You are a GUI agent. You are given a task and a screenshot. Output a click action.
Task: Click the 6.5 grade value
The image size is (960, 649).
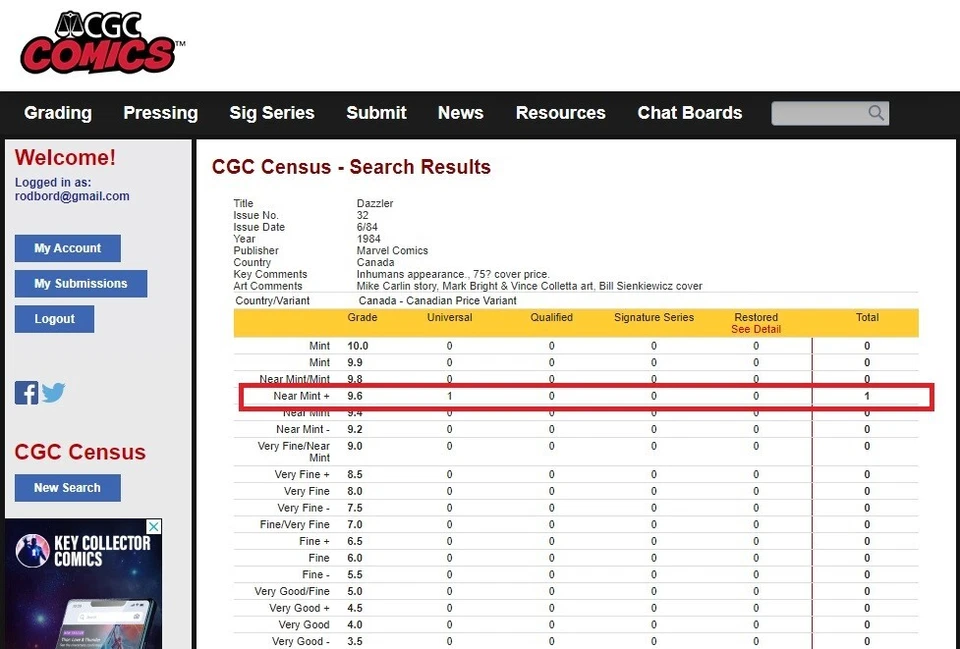pos(355,541)
